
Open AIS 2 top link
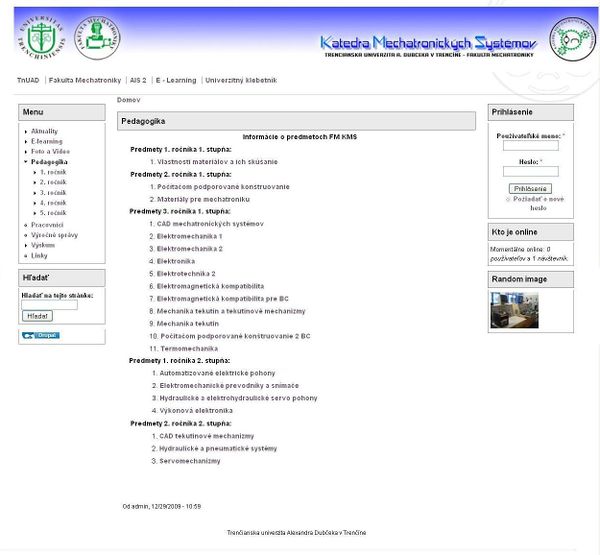click(138, 80)
